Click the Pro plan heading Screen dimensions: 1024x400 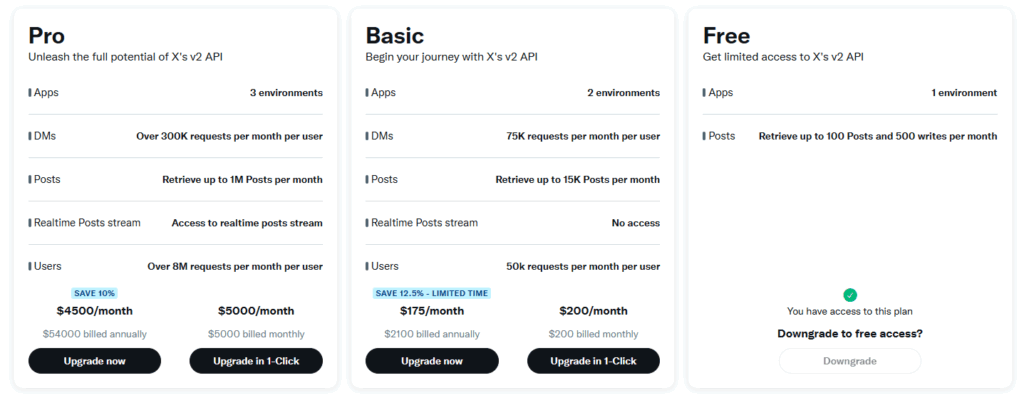pos(46,35)
